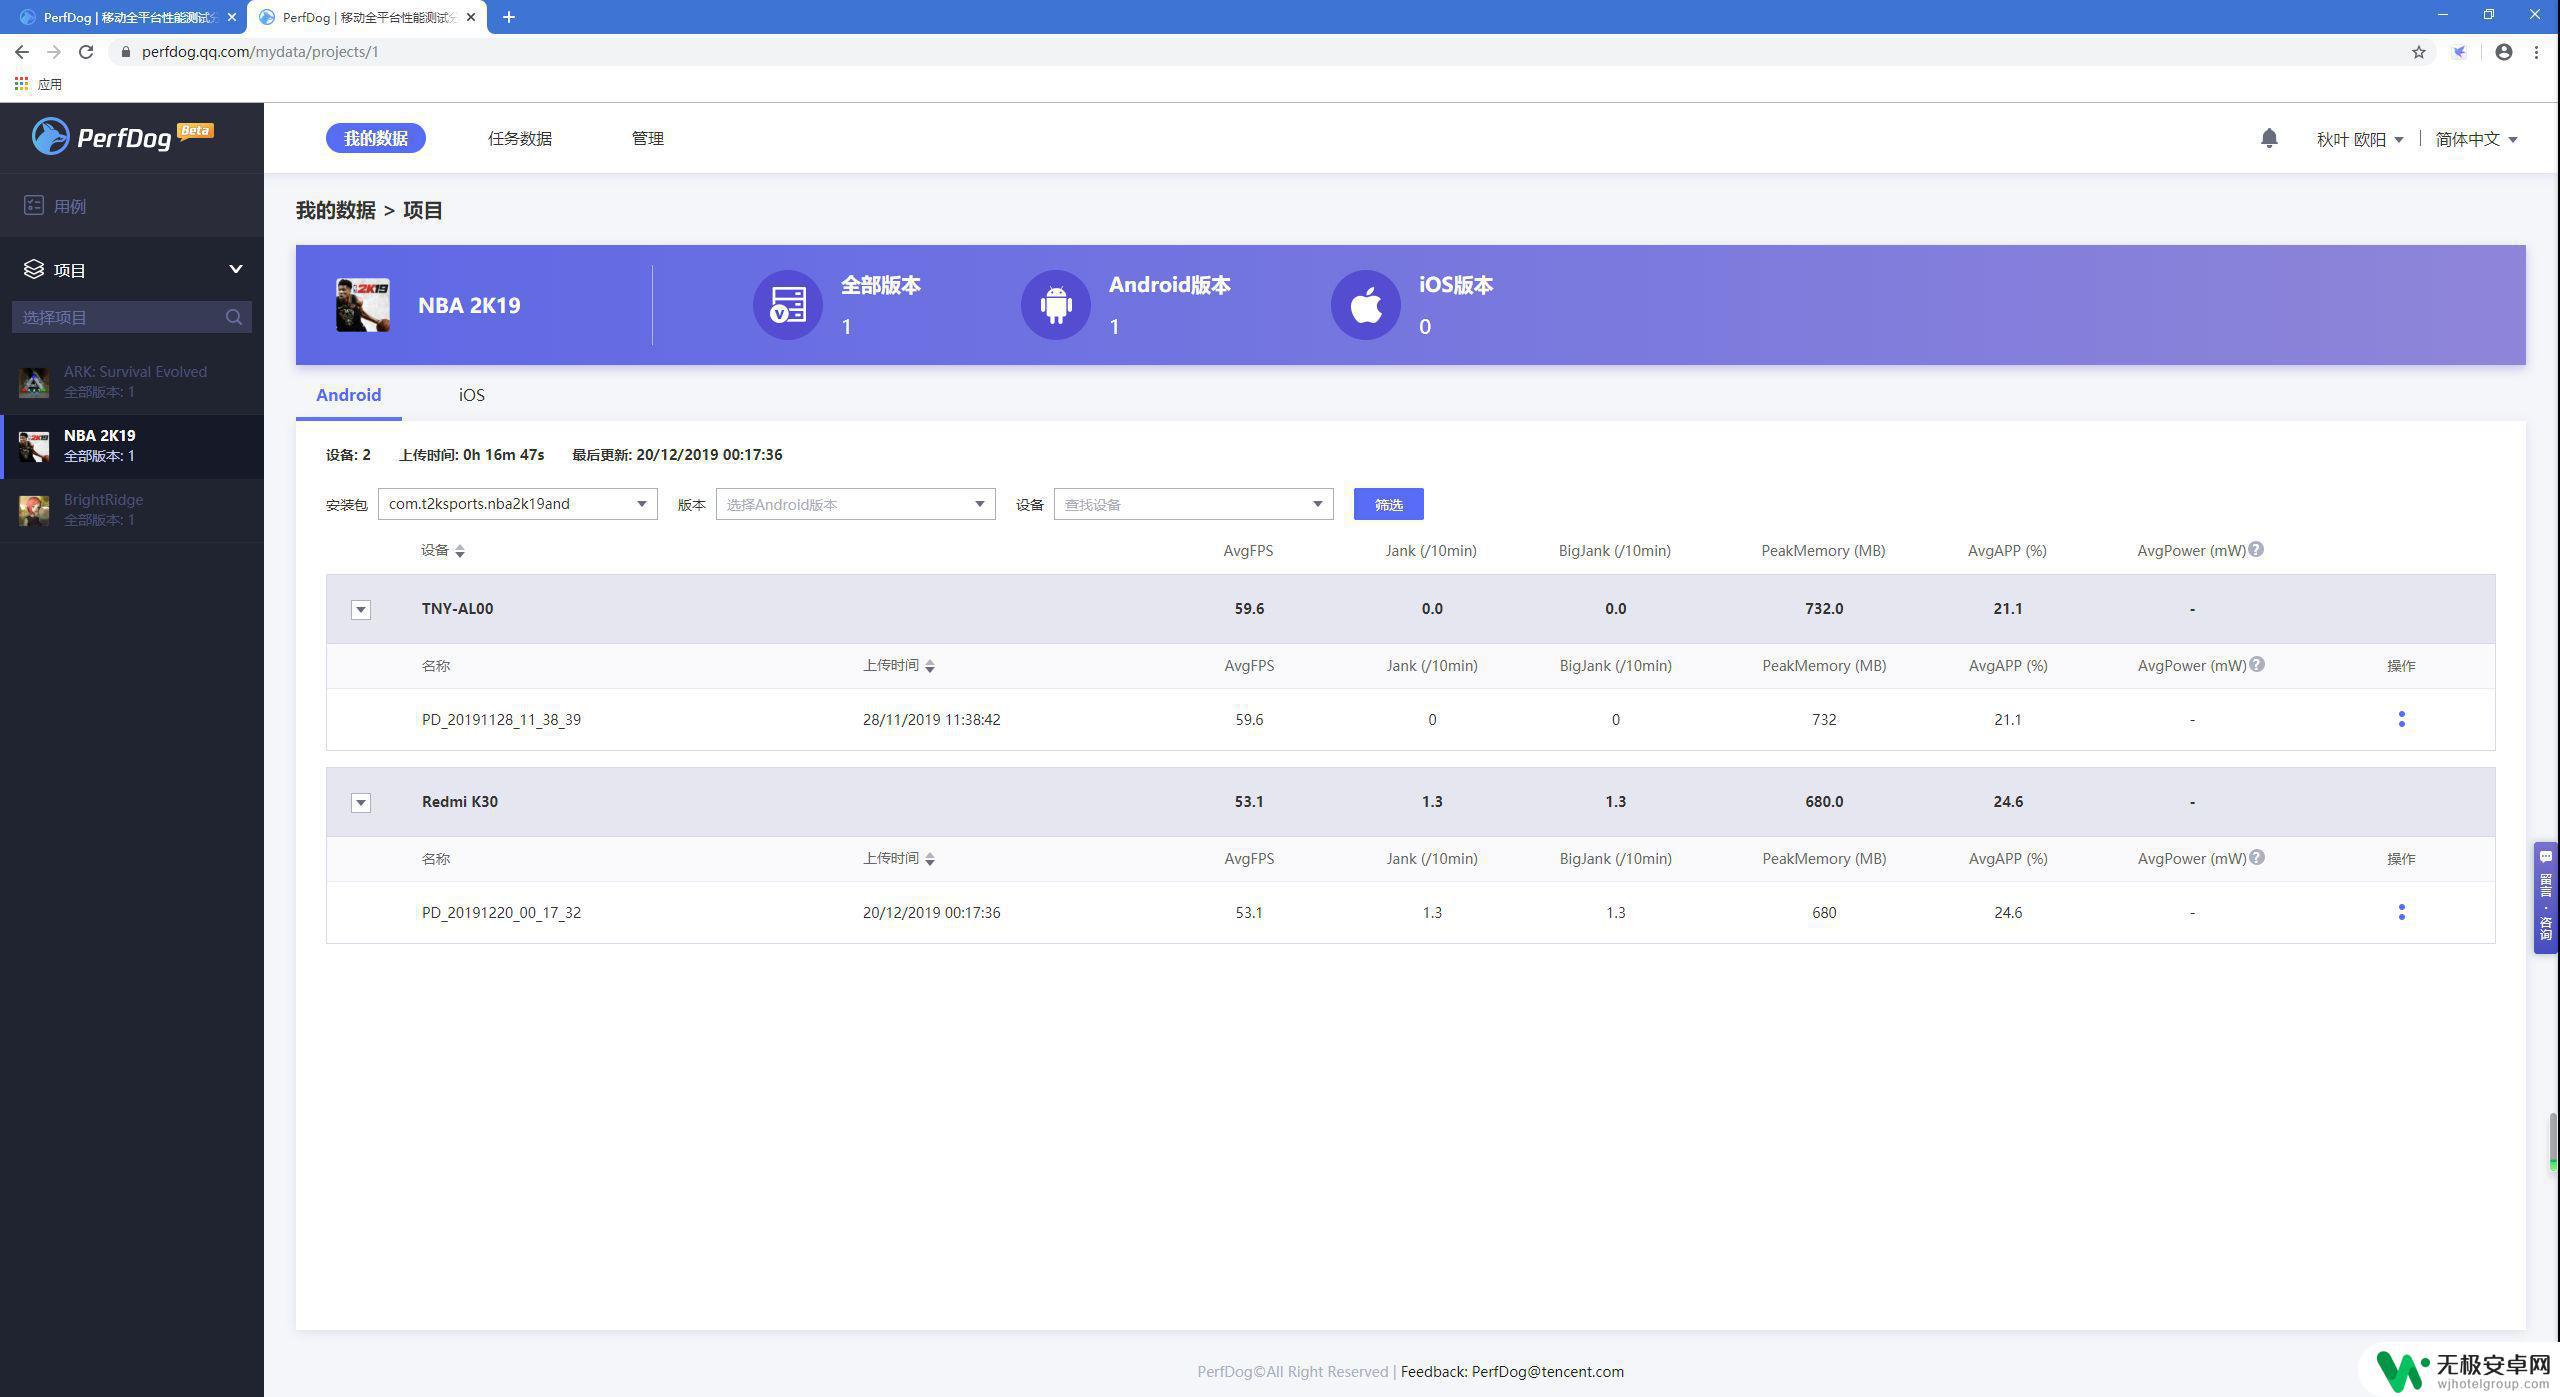Open record PD_20191220_00_17_32

[501, 912]
